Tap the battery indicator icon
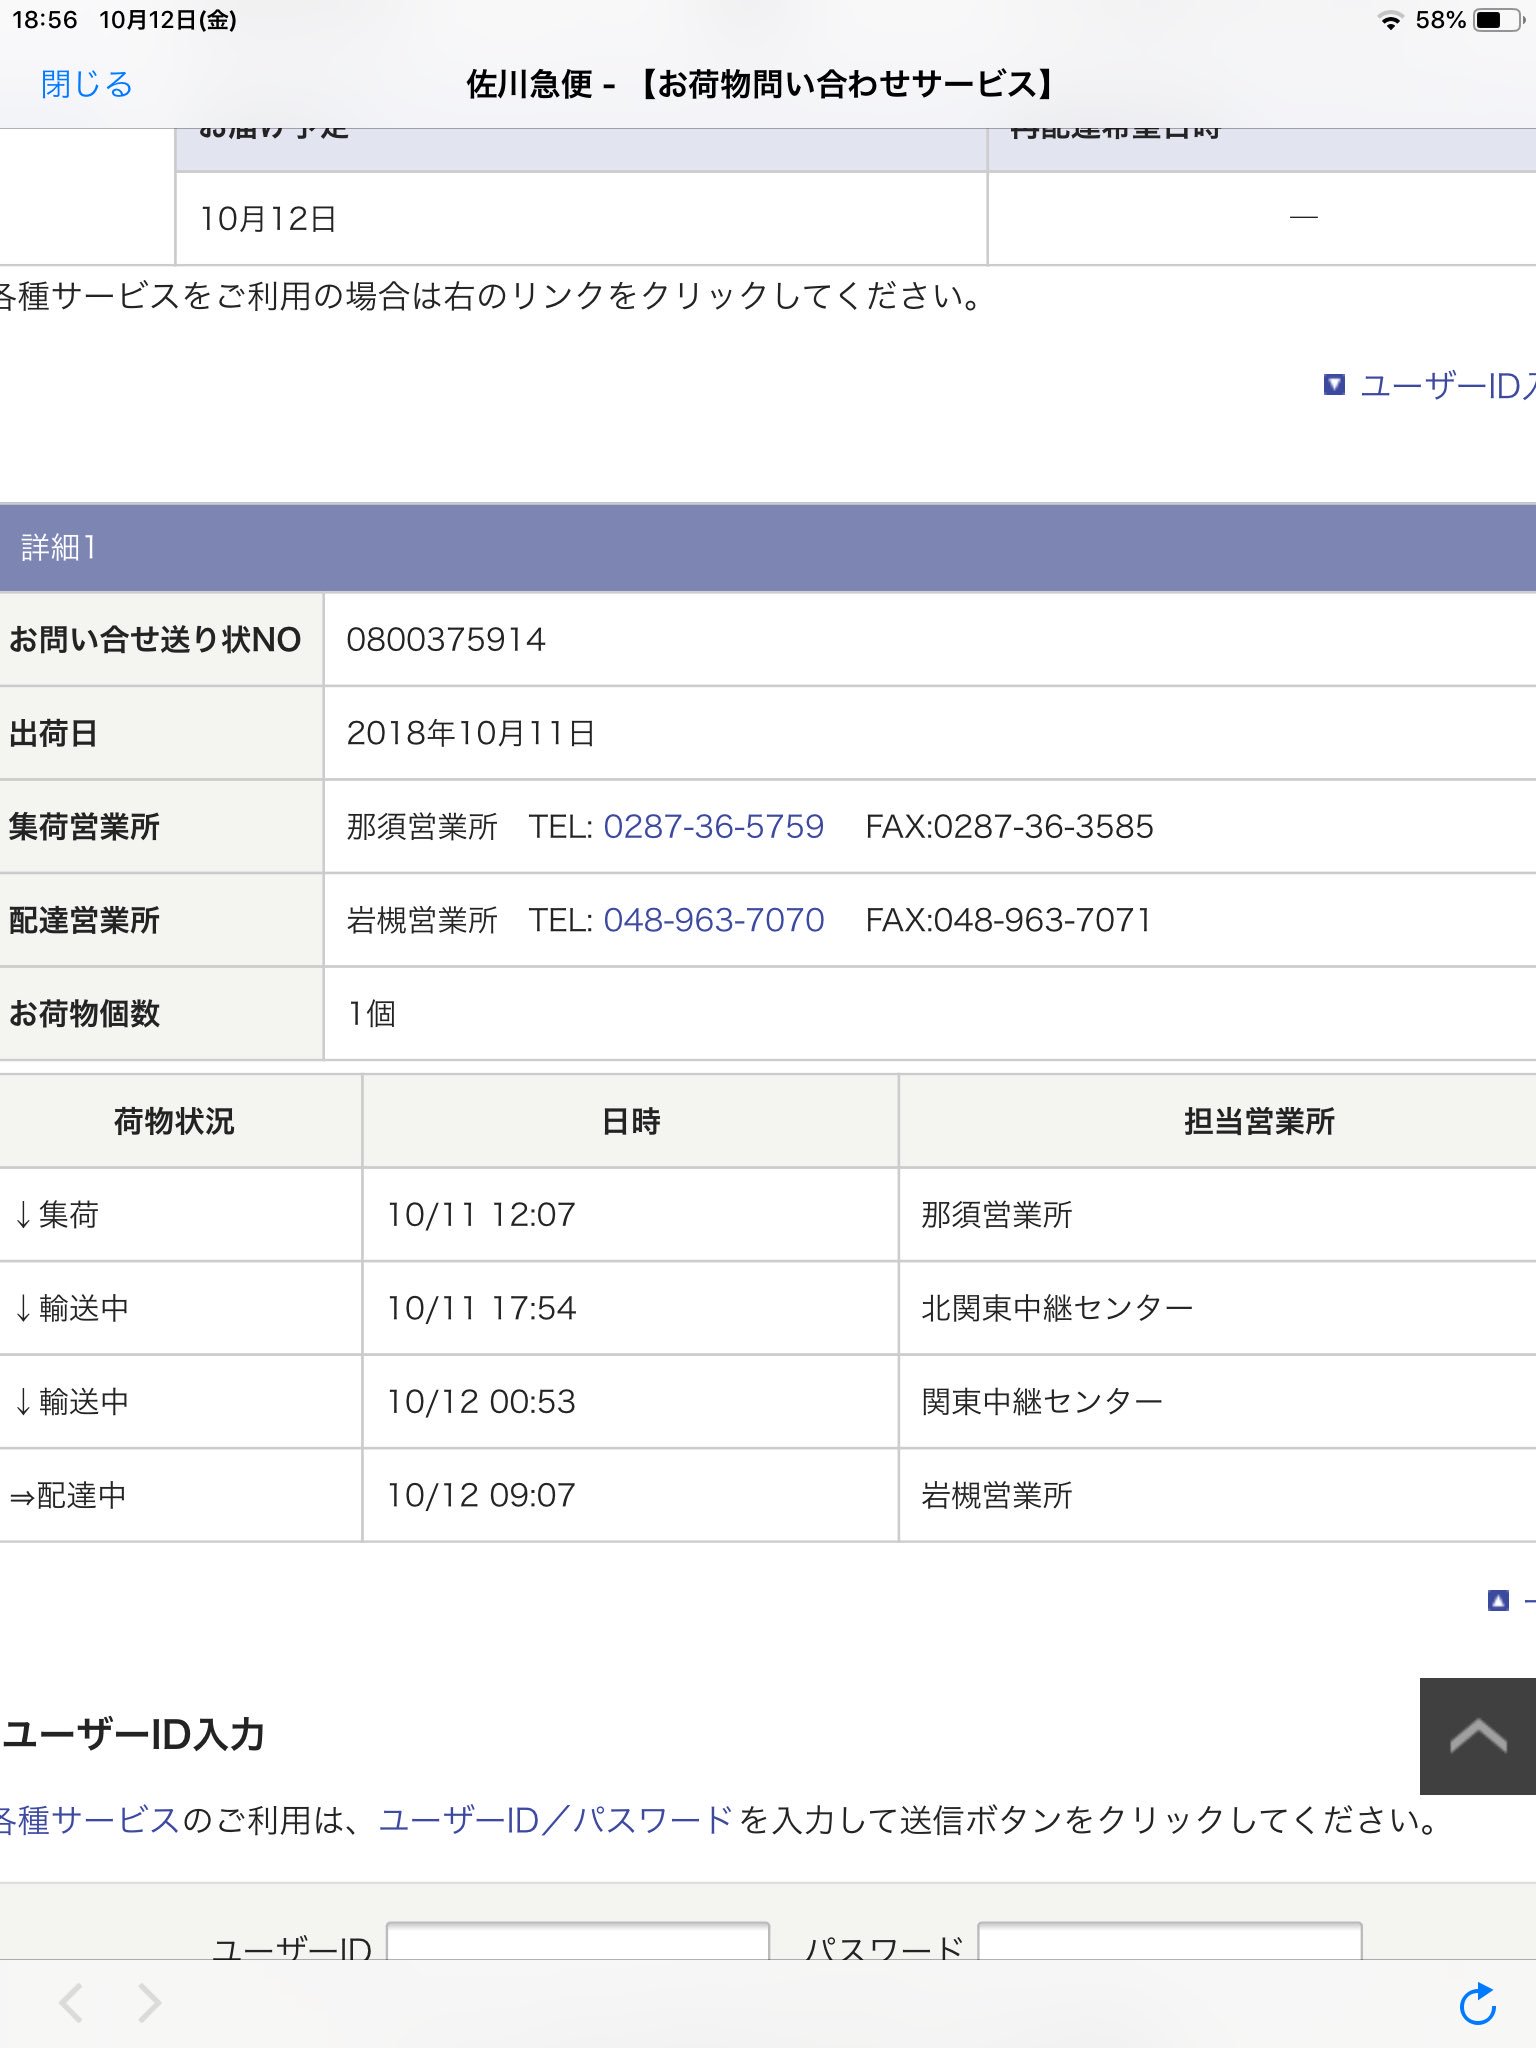Screen dimensions: 1536x2048 (x=1498, y=20)
